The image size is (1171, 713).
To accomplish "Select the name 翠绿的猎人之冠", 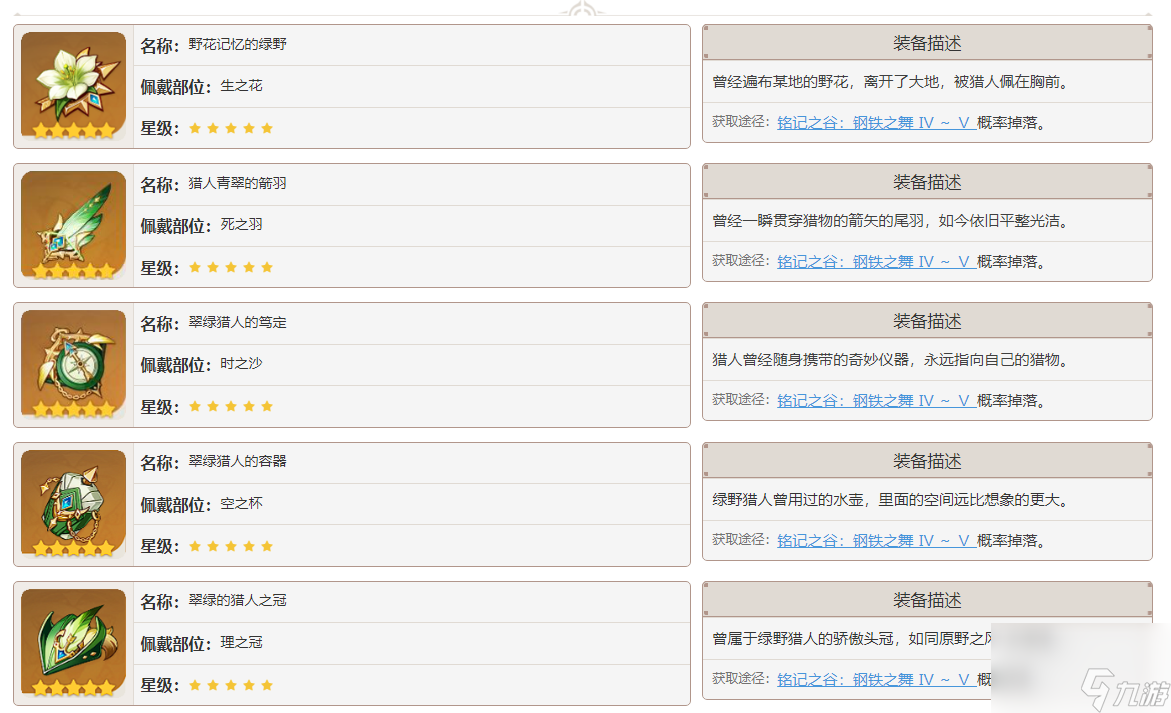I will pos(237,600).
